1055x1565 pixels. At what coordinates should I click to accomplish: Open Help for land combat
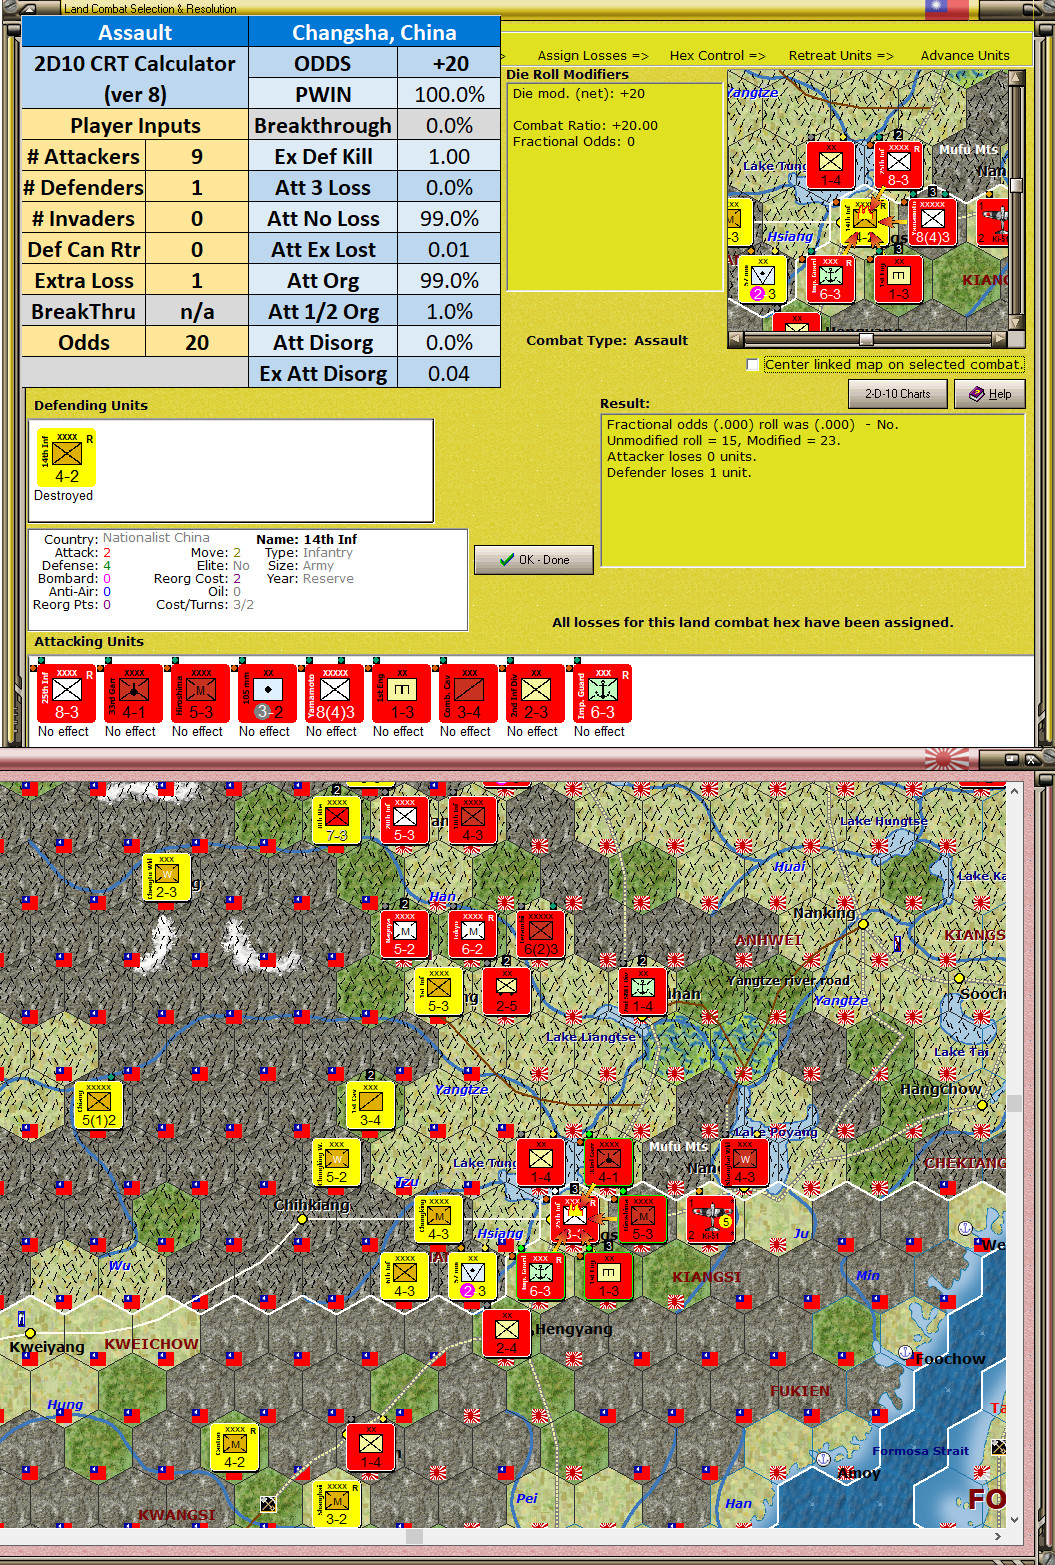pos(990,394)
